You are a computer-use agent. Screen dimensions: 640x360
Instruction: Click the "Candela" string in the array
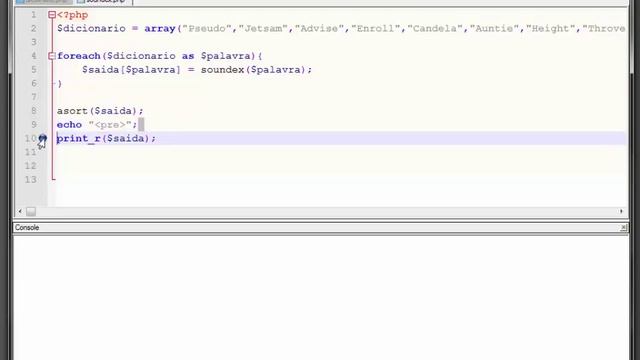click(x=435, y=29)
